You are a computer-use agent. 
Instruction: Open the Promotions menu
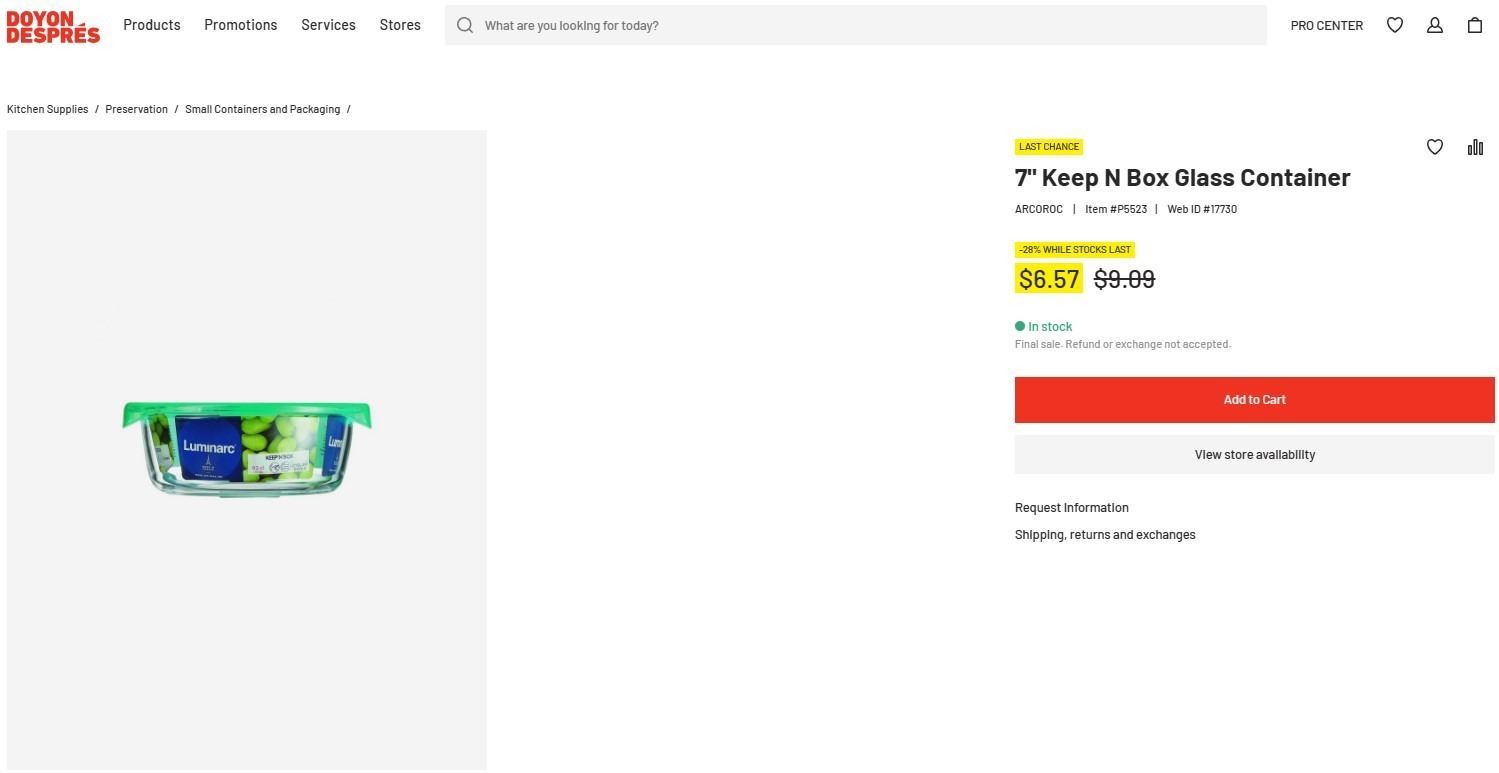click(x=241, y=25)
